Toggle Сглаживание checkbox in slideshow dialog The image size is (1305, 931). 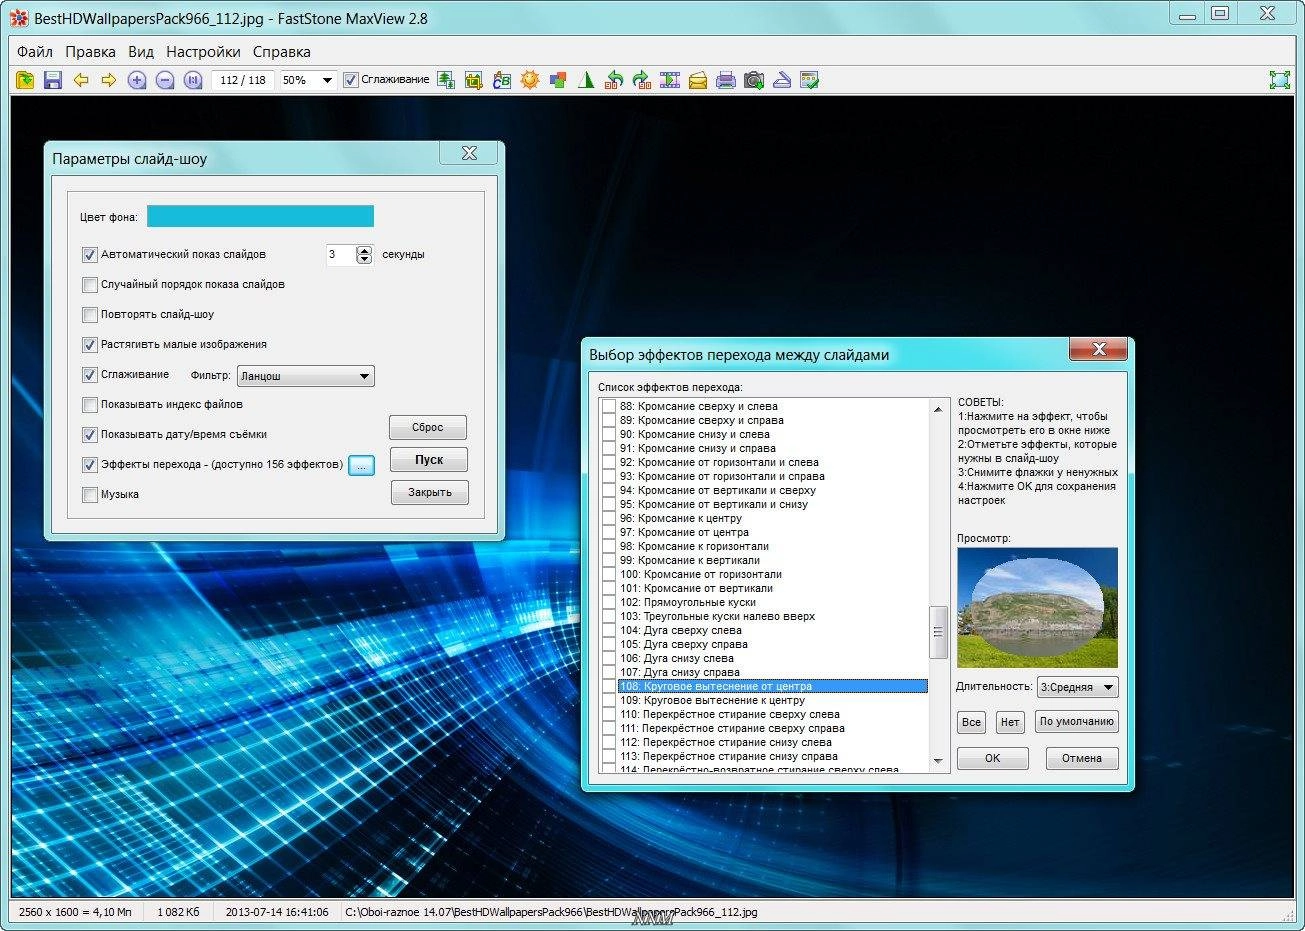89,375
